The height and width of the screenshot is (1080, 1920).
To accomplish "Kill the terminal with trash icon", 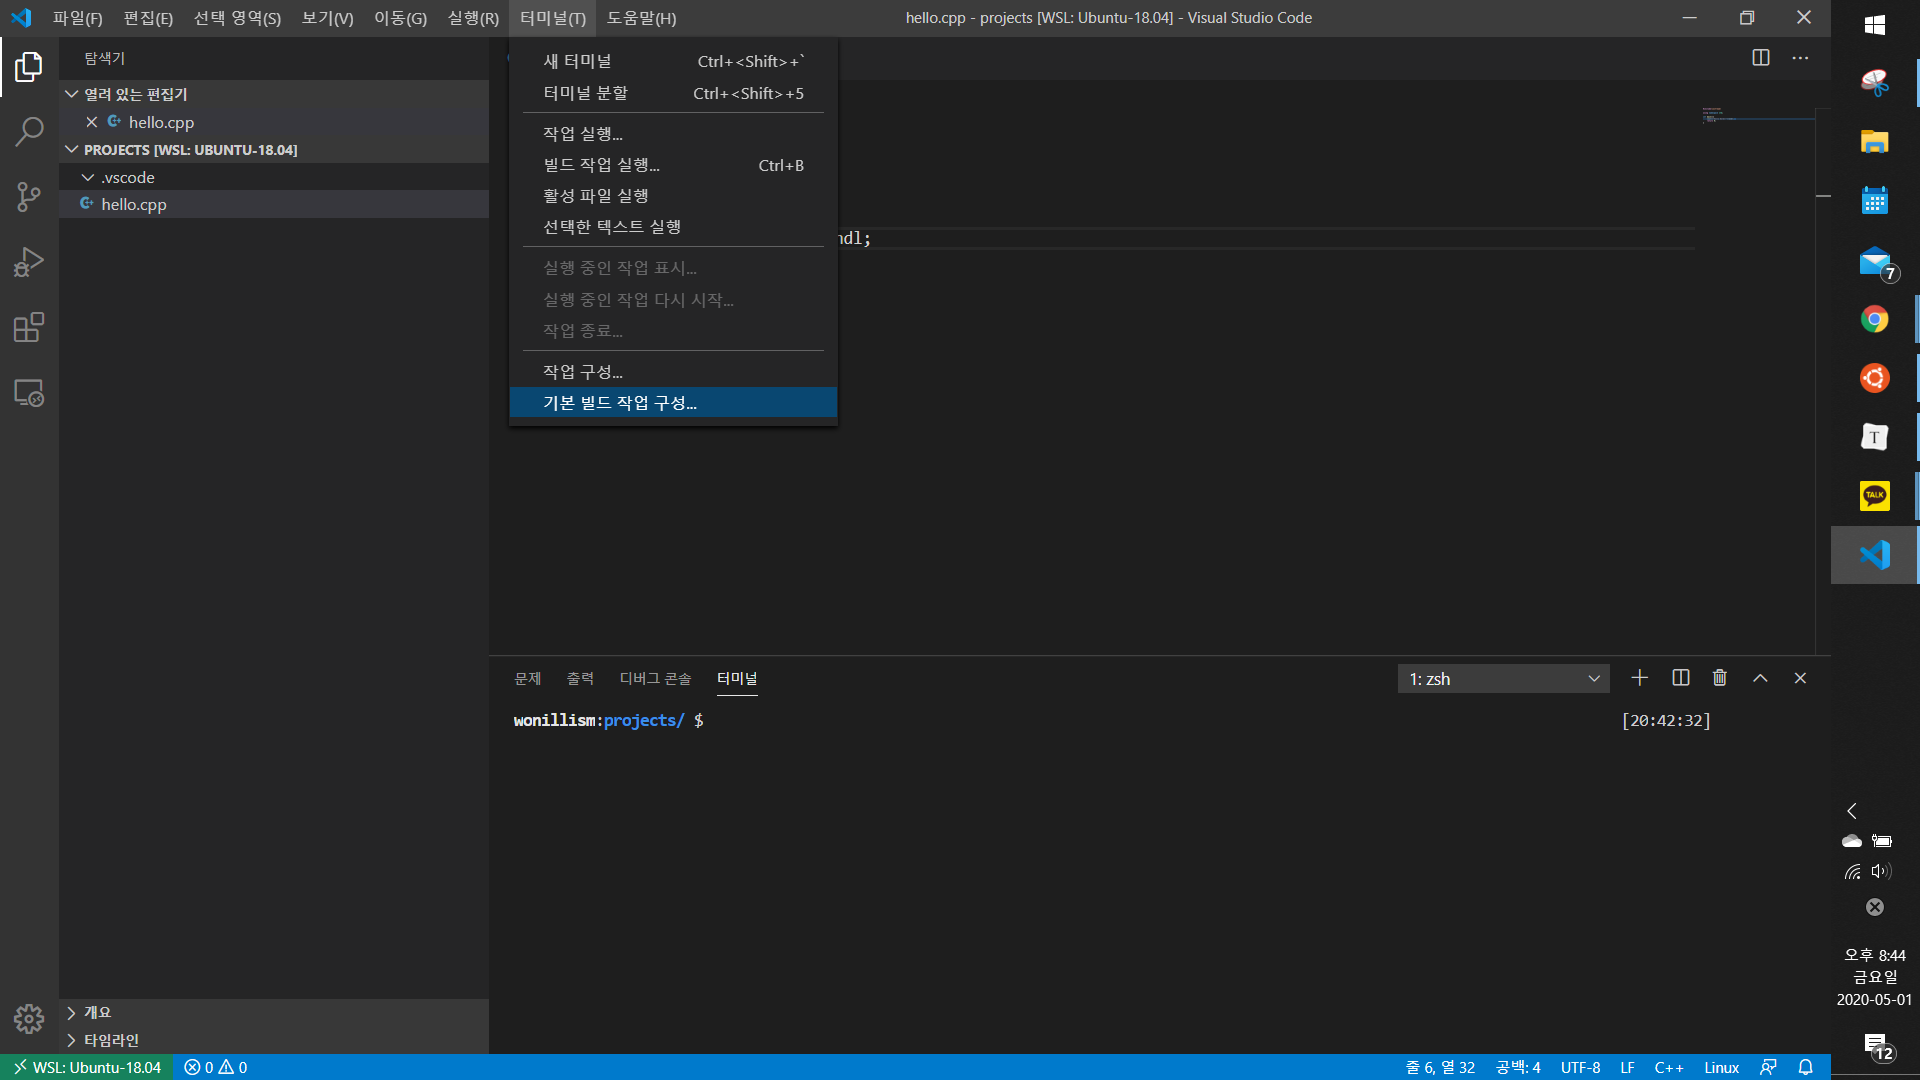I will tap(1720, 678).
